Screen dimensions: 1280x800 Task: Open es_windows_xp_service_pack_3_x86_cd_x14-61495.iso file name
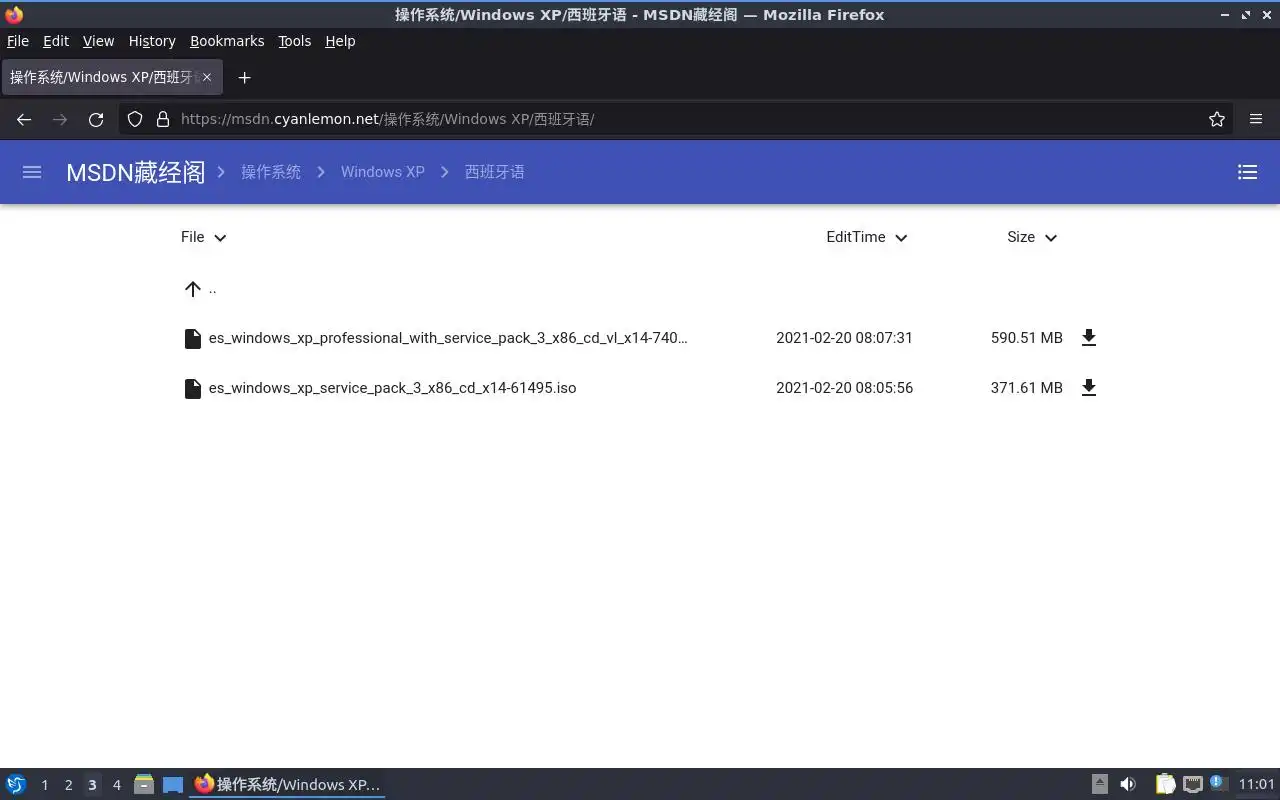pyautogui.click(x=393, y=388)
